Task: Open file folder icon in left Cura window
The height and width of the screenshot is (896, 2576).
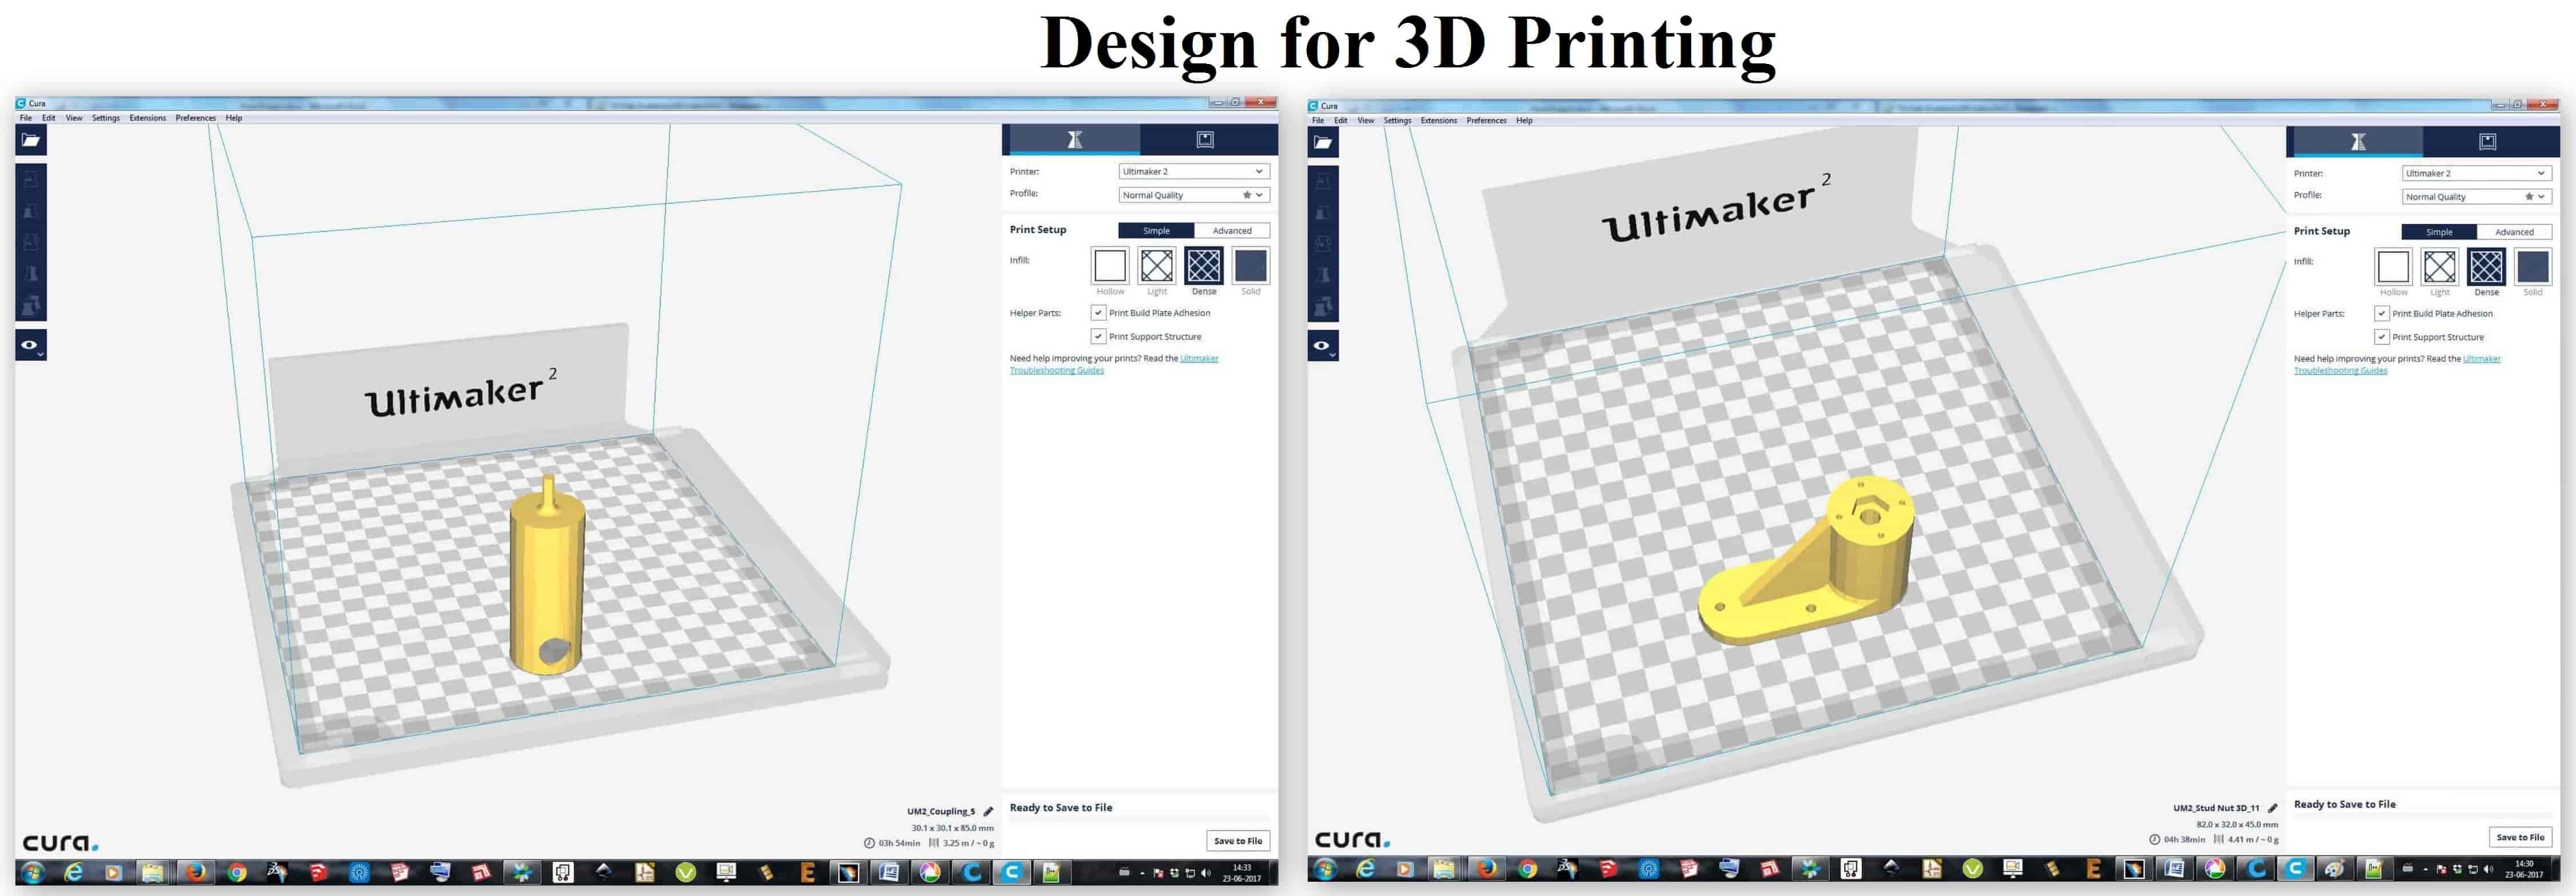Action: point(31,141)
